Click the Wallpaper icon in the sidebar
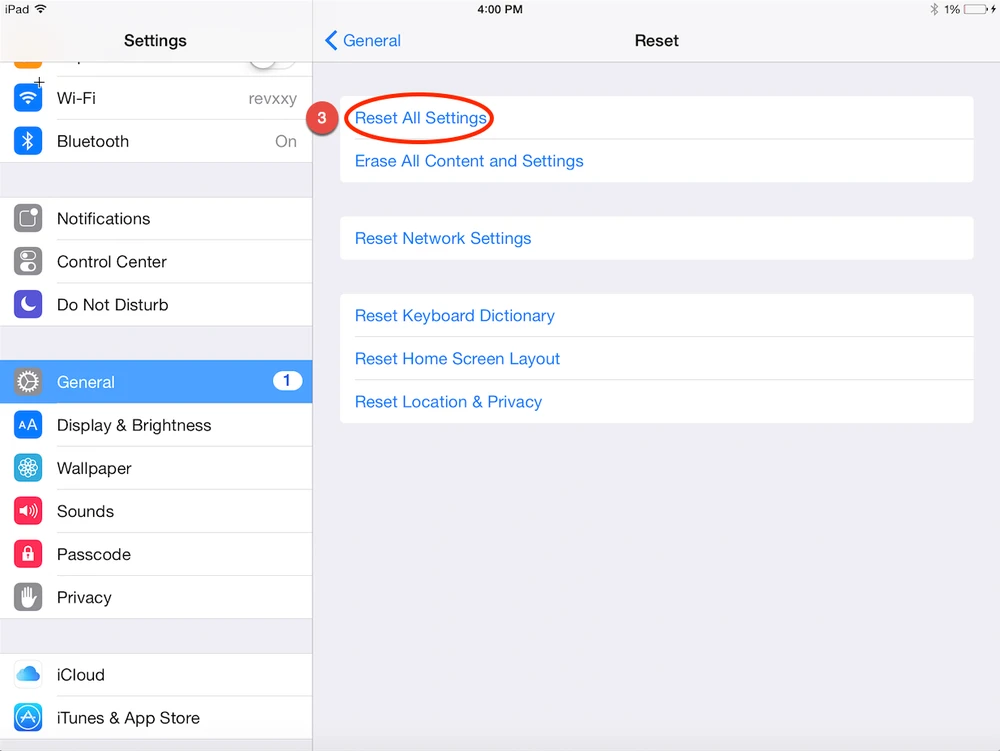This screenshot has width=1000, height=751. [x=27, y=468]
